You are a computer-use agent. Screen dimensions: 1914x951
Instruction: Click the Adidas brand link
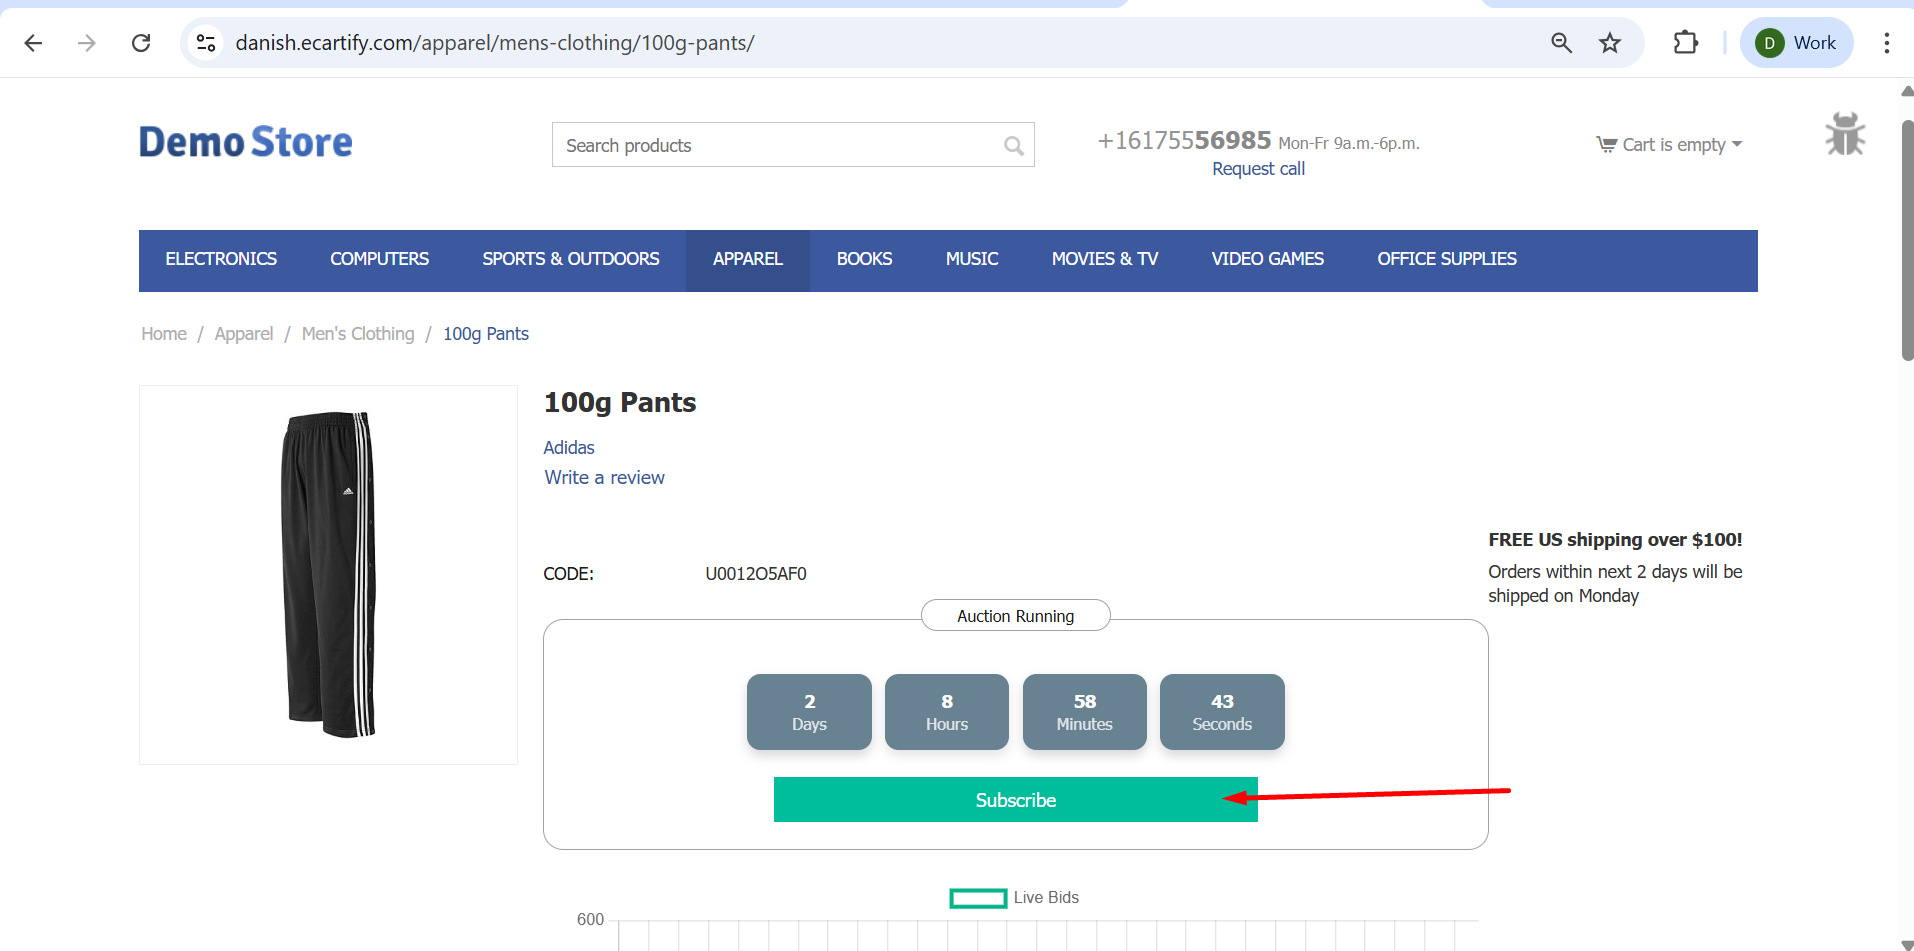pyautogui.click(x=568, y=448)
